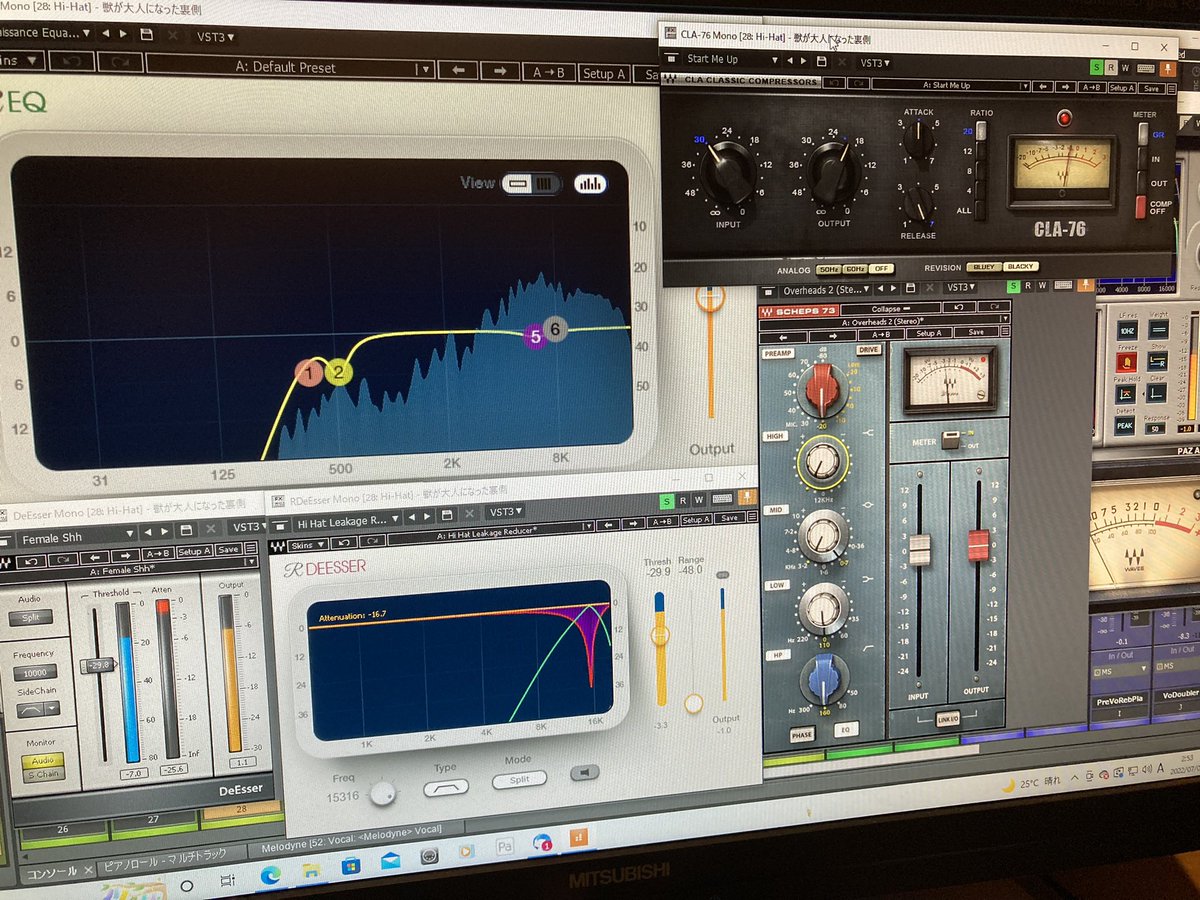
Task: Click the speaker sidechain listen icon in RDeEsser
Action: [x=585, y=772]
